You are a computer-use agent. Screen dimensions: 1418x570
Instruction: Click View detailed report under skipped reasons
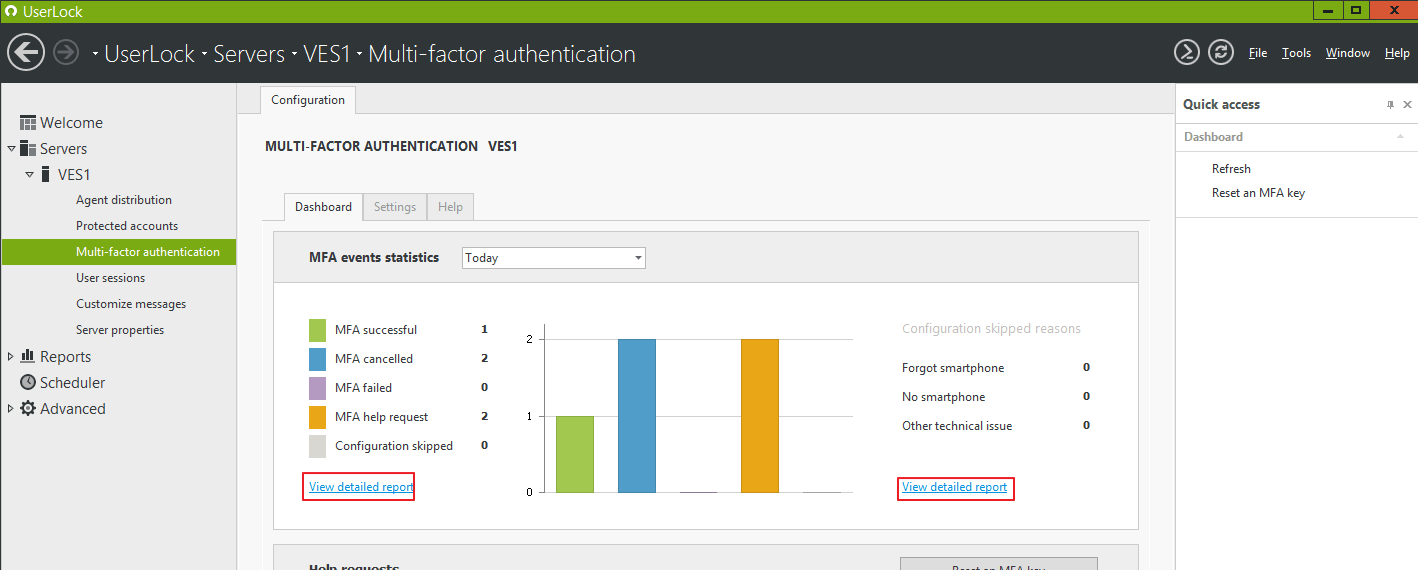(x=954, y=487)
